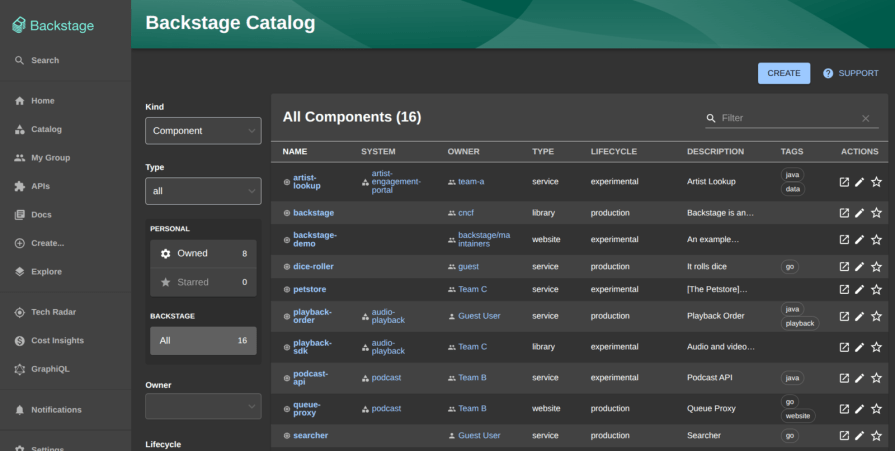Click the Explore layers icon
This screenshot has width=895, height=451.
pyautogui.click(x=19, y=272)
